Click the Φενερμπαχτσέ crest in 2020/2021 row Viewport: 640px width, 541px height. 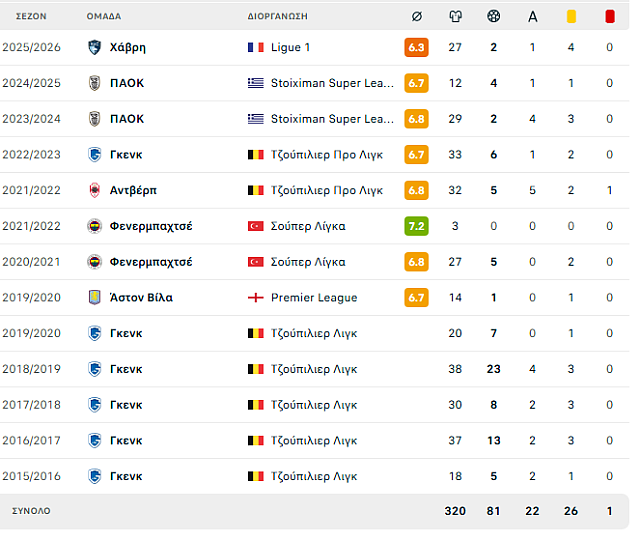click(x=94, y=262)
